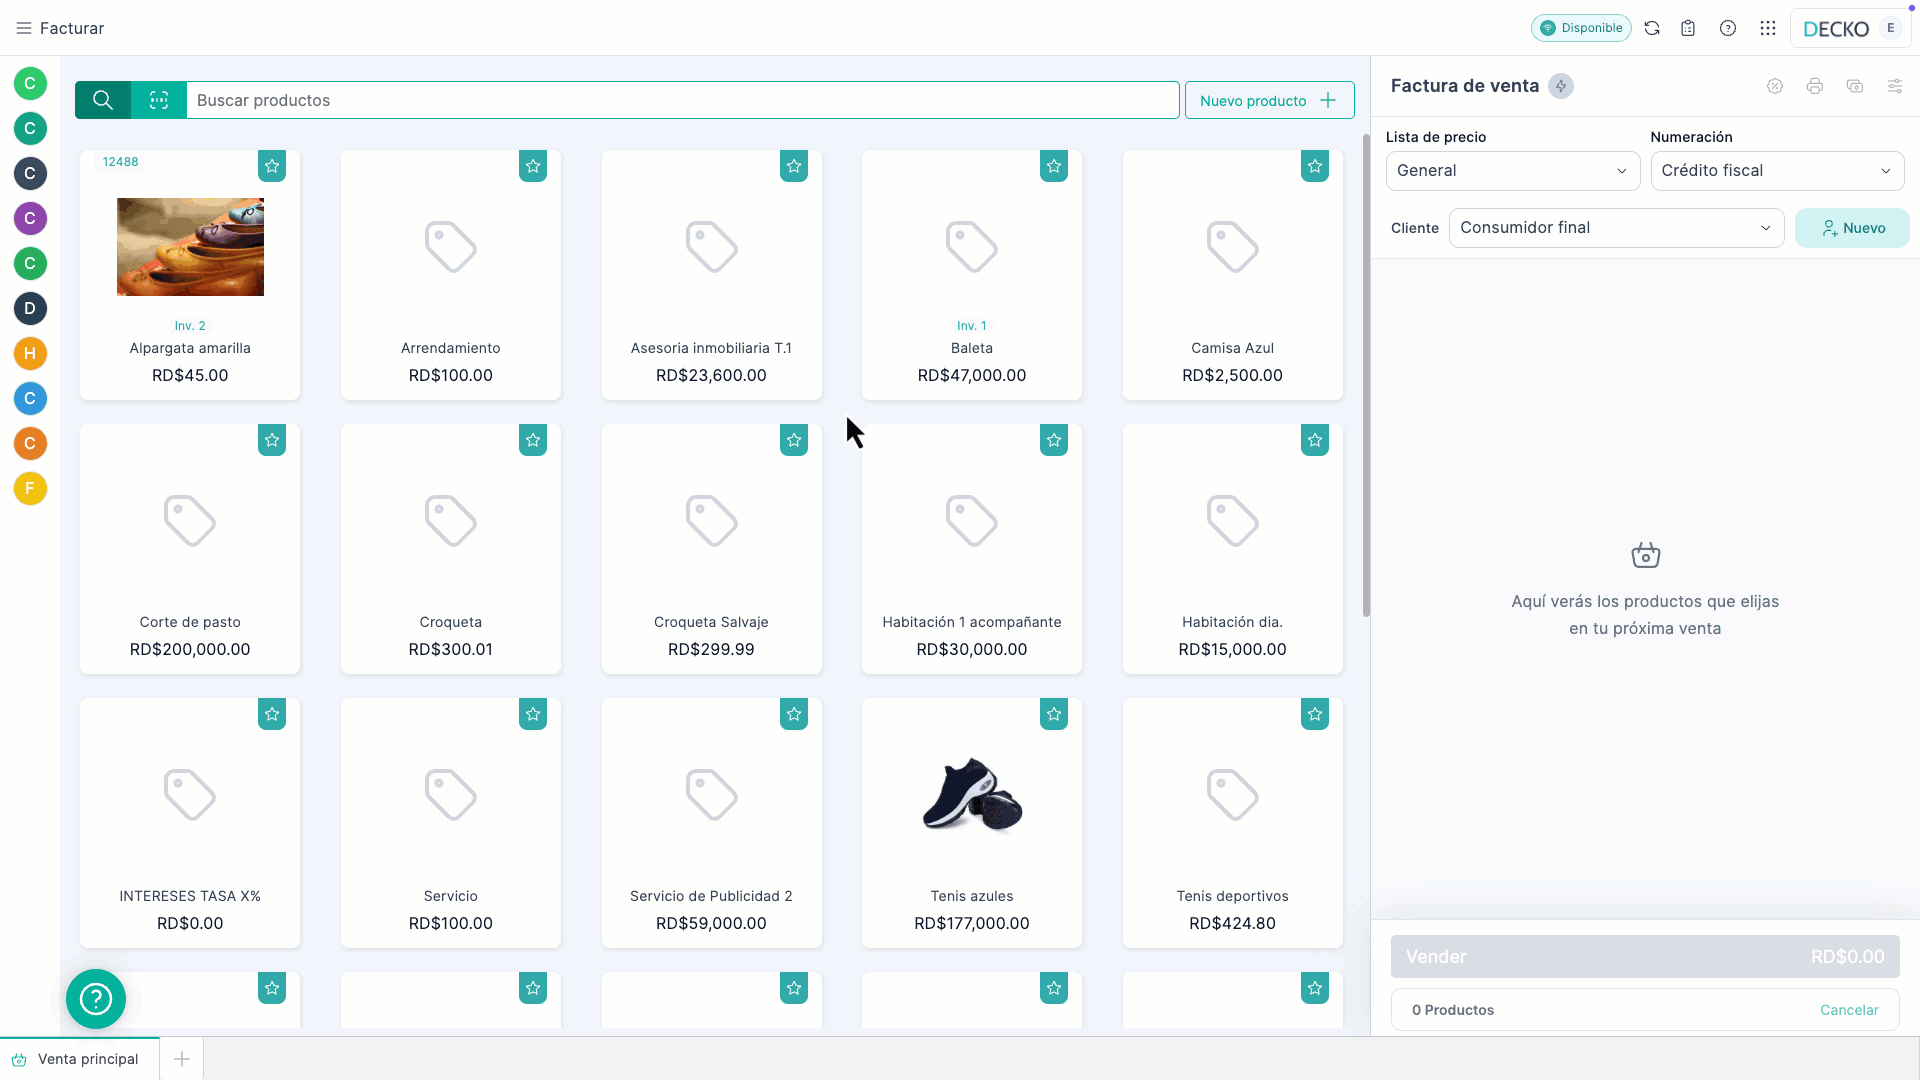1920x1080 pixels.
Task: Add a new sale tab with plus
Action: [x=182, y=1059]
